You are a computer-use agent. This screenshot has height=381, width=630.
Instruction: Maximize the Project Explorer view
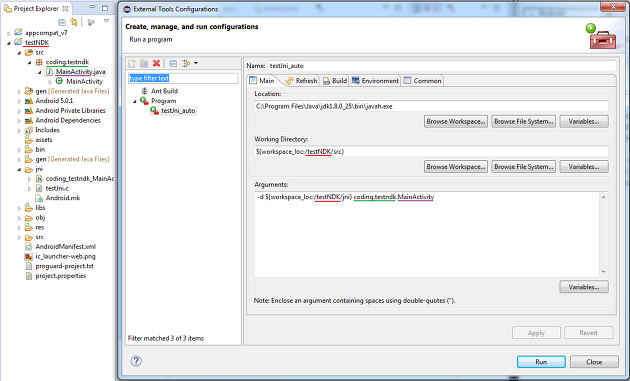point(105,8)
